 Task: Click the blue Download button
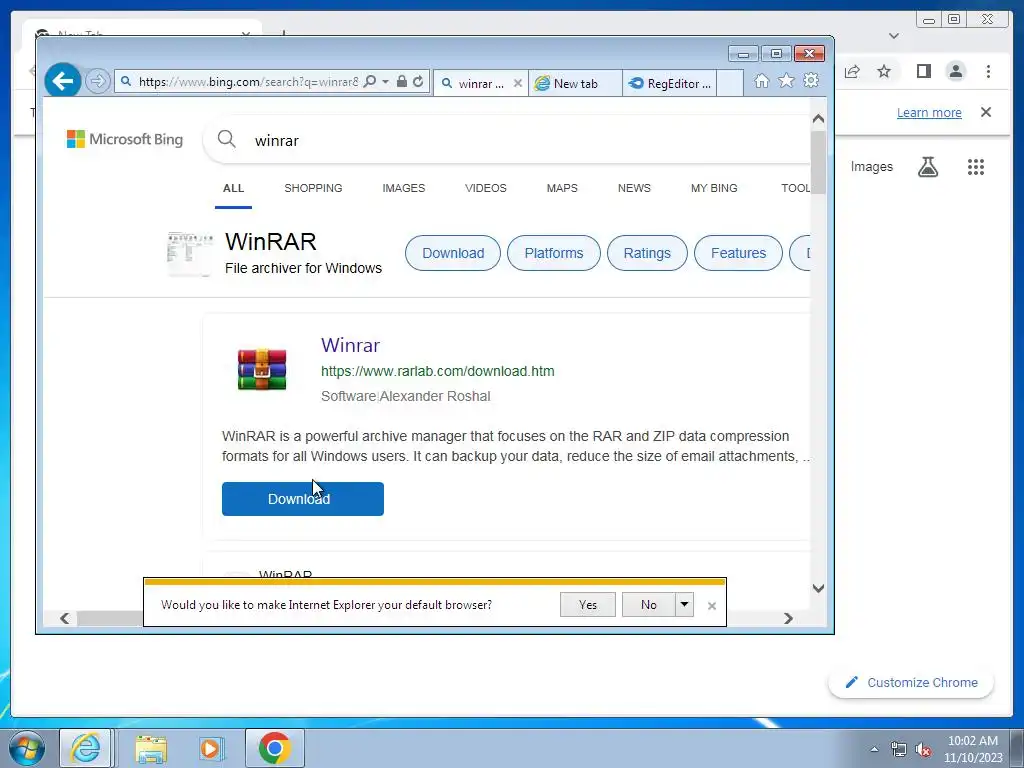(302, 499)
